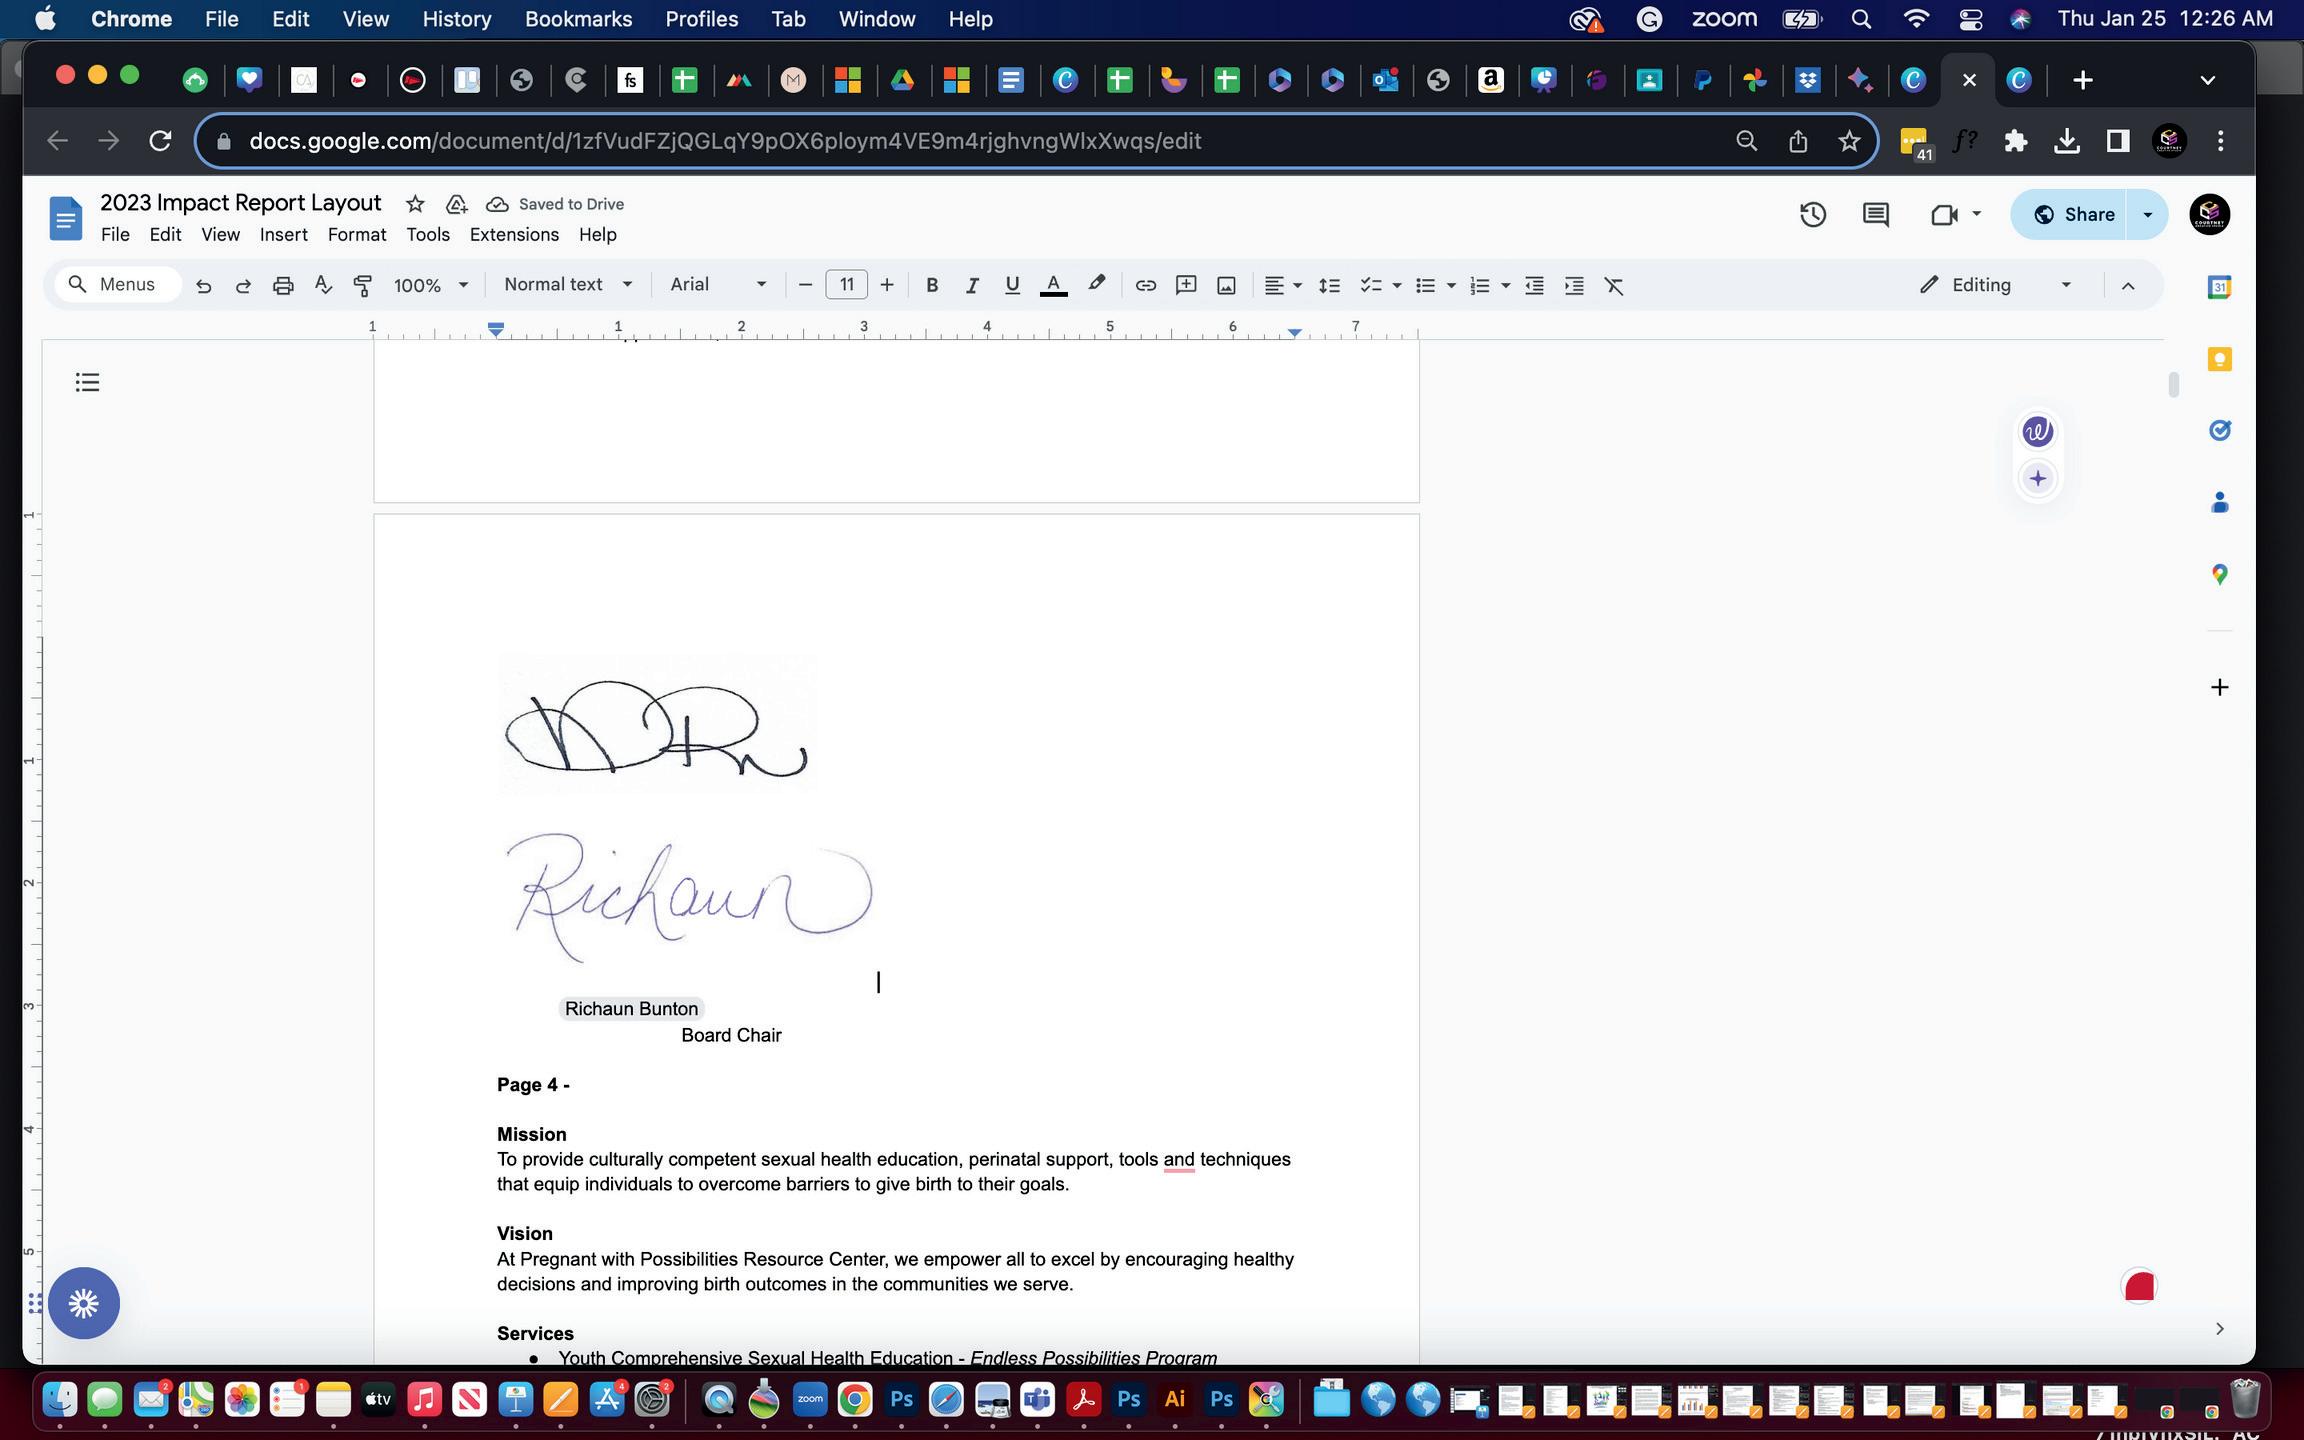Show document outline icon

click(87, 382)
